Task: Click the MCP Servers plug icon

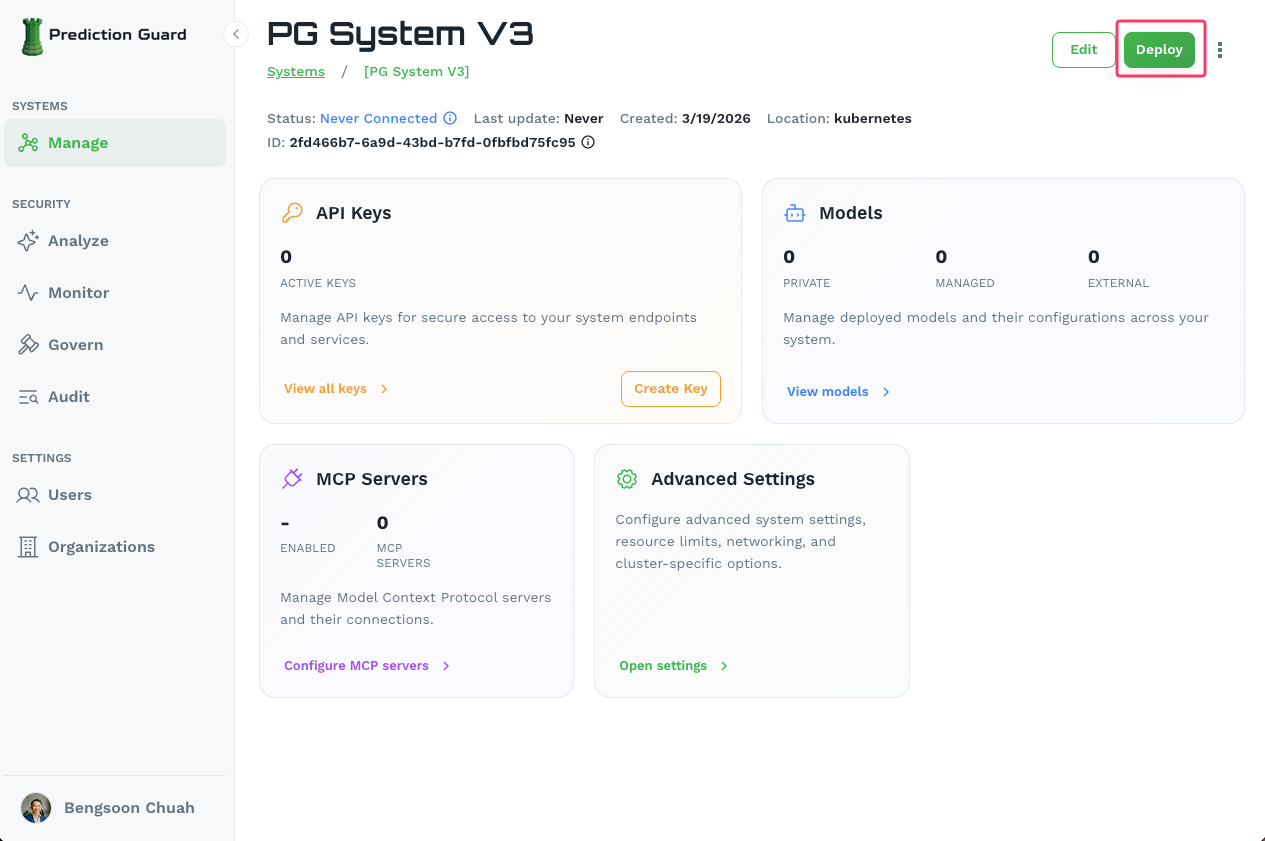Action: 292,478
